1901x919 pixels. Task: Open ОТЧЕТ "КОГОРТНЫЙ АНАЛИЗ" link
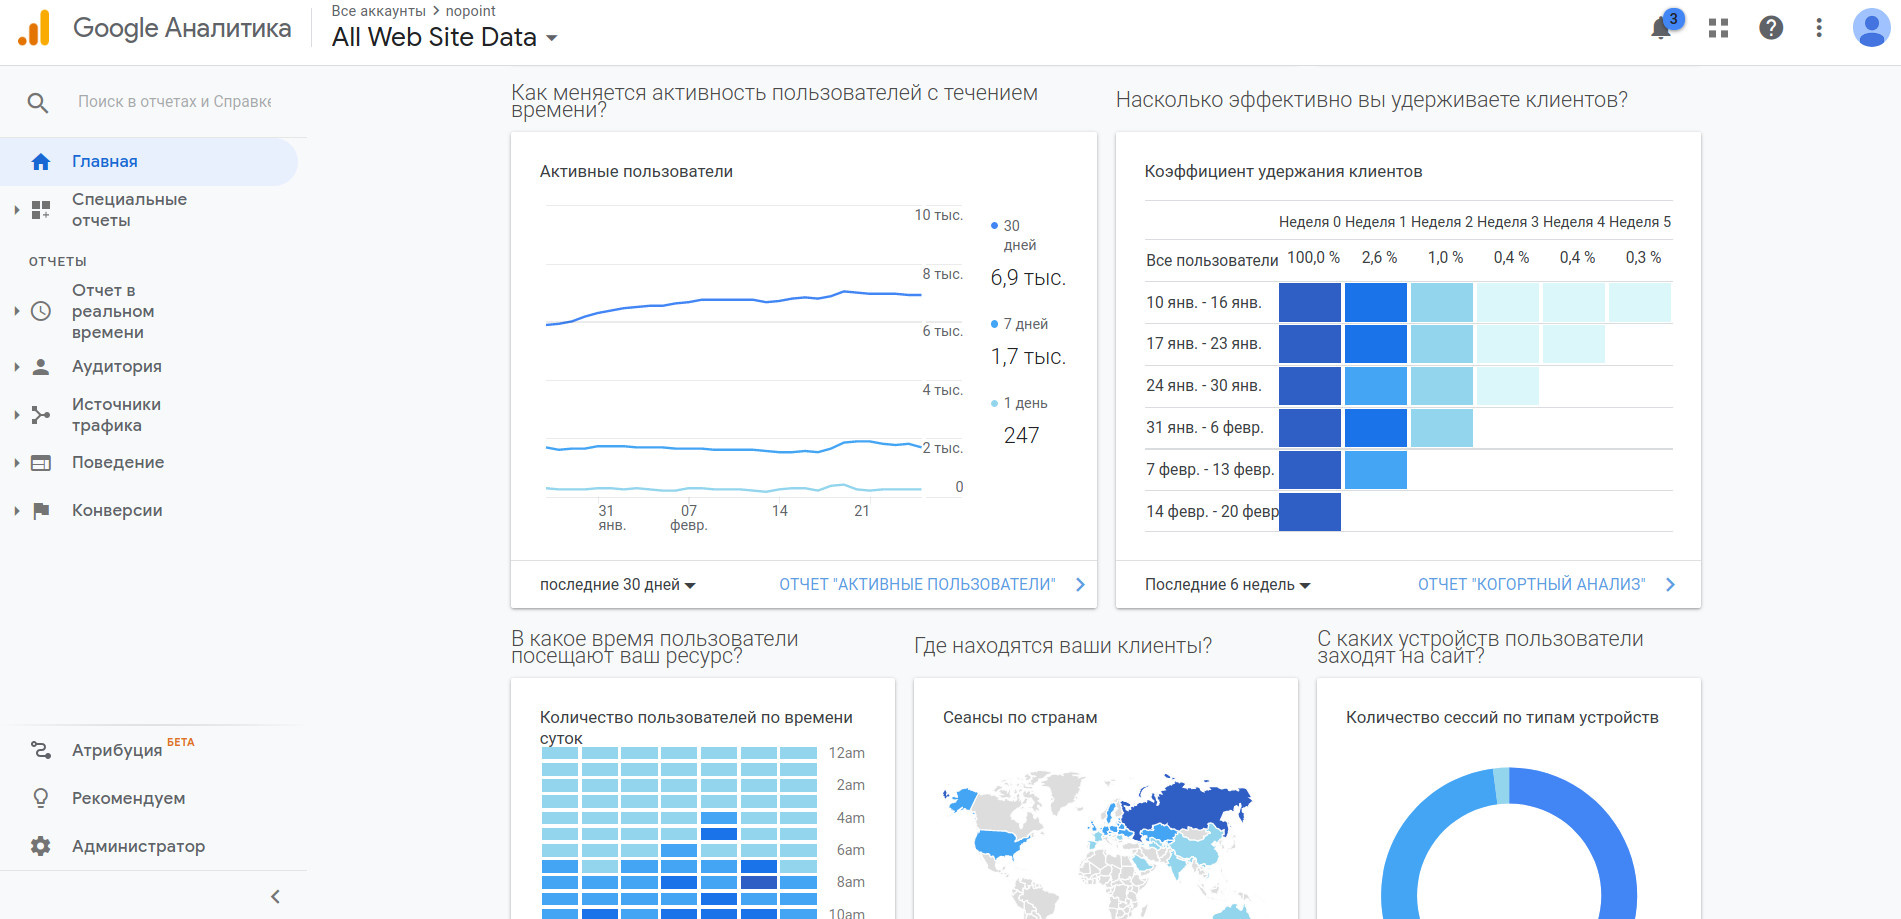point(1531,585)
